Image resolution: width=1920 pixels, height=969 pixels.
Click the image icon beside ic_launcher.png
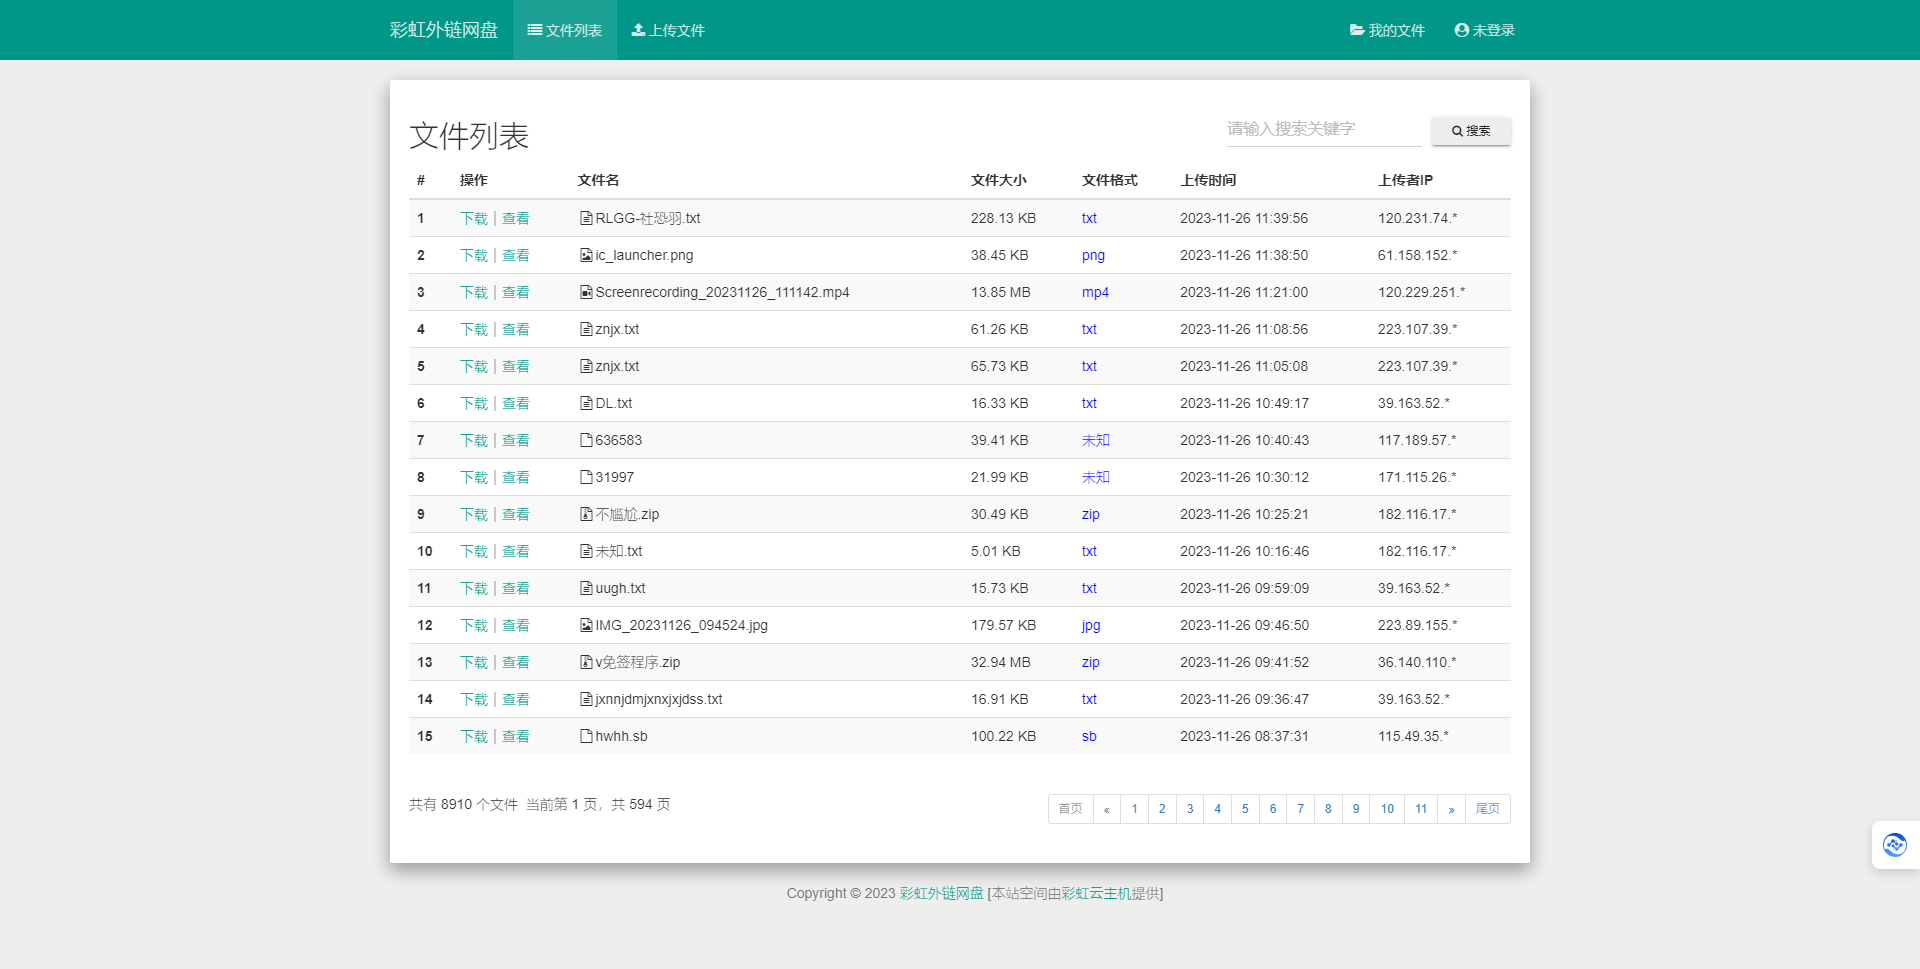[586, 255]
